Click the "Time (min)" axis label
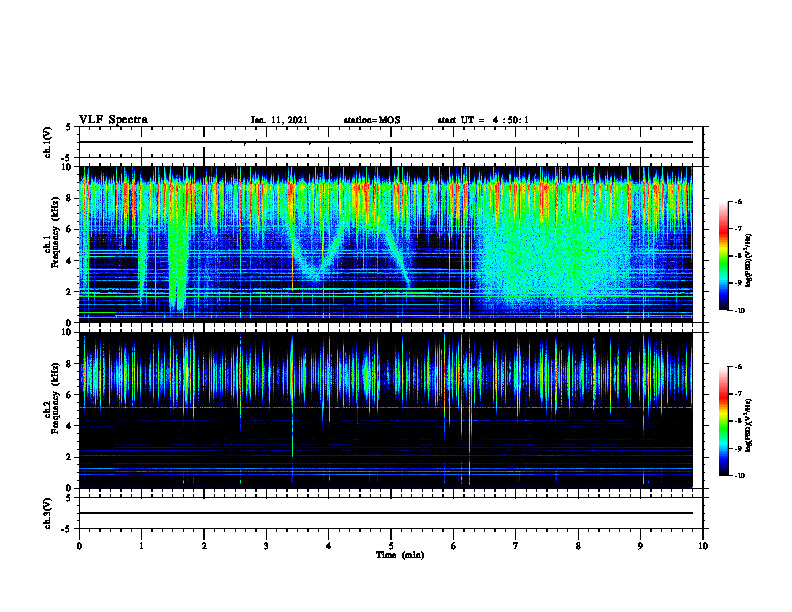 click(400, 555)
